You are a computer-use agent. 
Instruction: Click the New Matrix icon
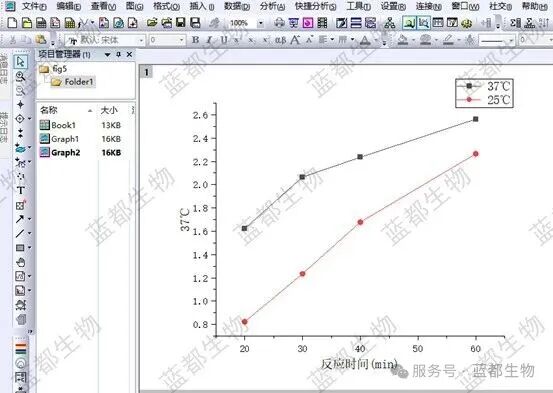(70, 23)
